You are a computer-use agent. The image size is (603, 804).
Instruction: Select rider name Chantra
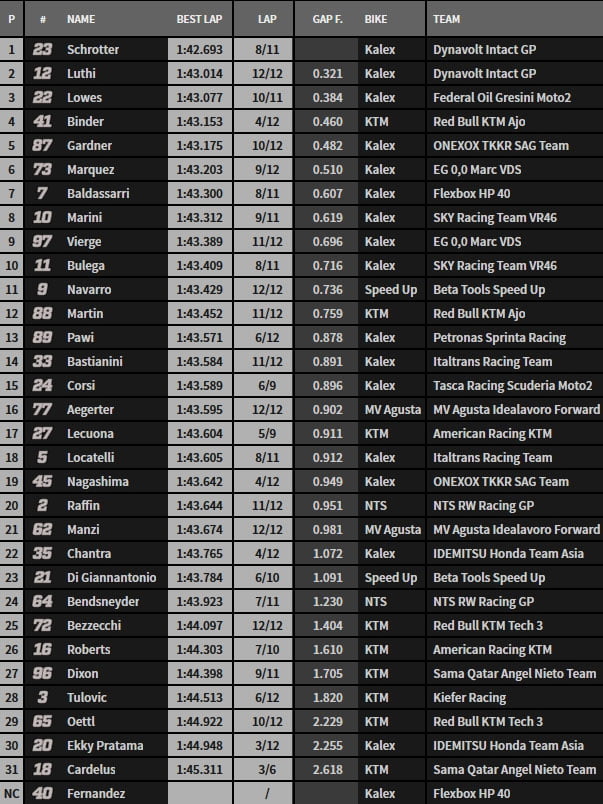89,554
